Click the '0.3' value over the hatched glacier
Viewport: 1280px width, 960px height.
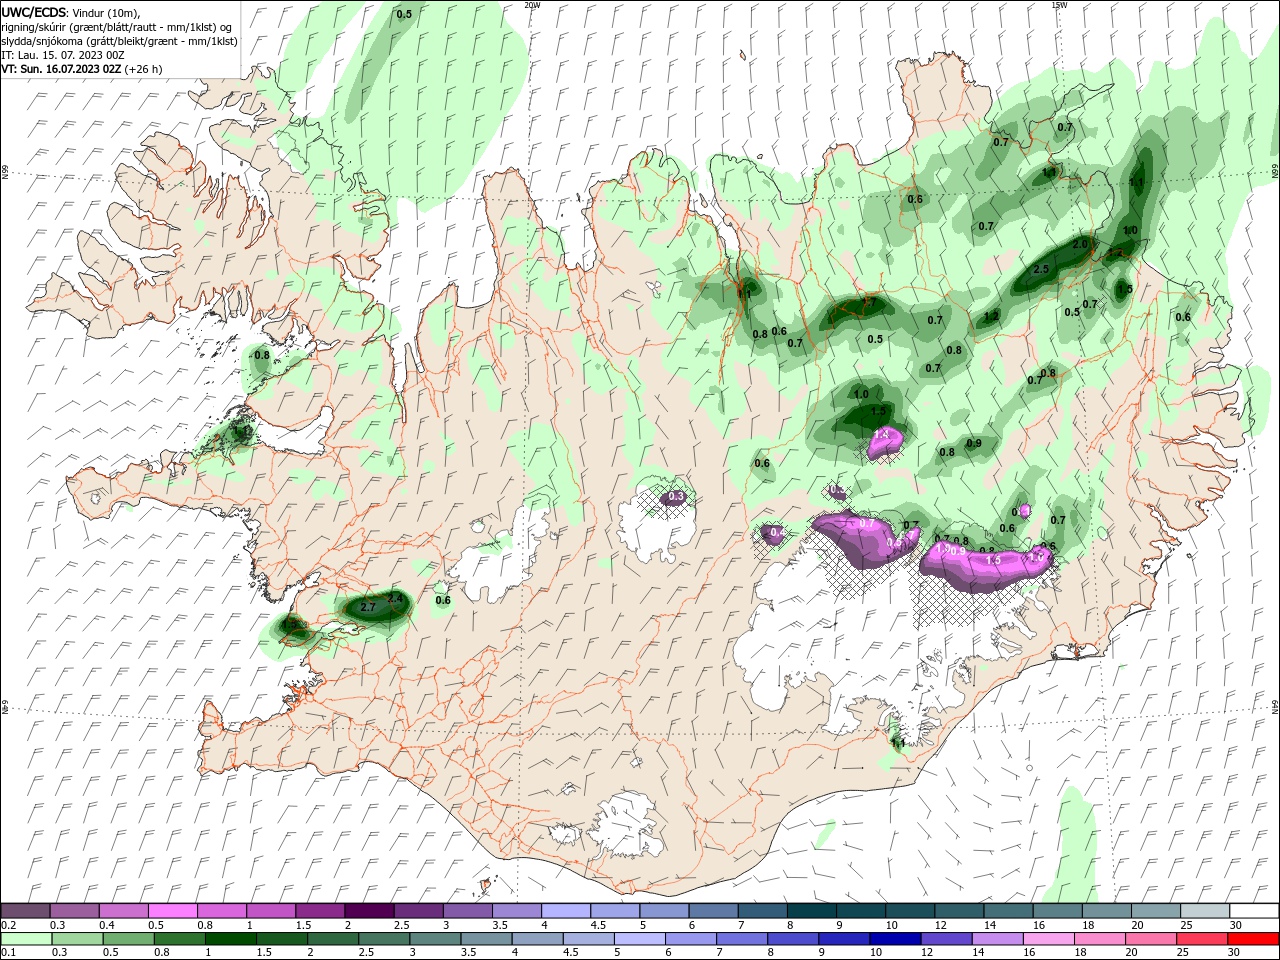pyautogui.click(x=676, y=496)
